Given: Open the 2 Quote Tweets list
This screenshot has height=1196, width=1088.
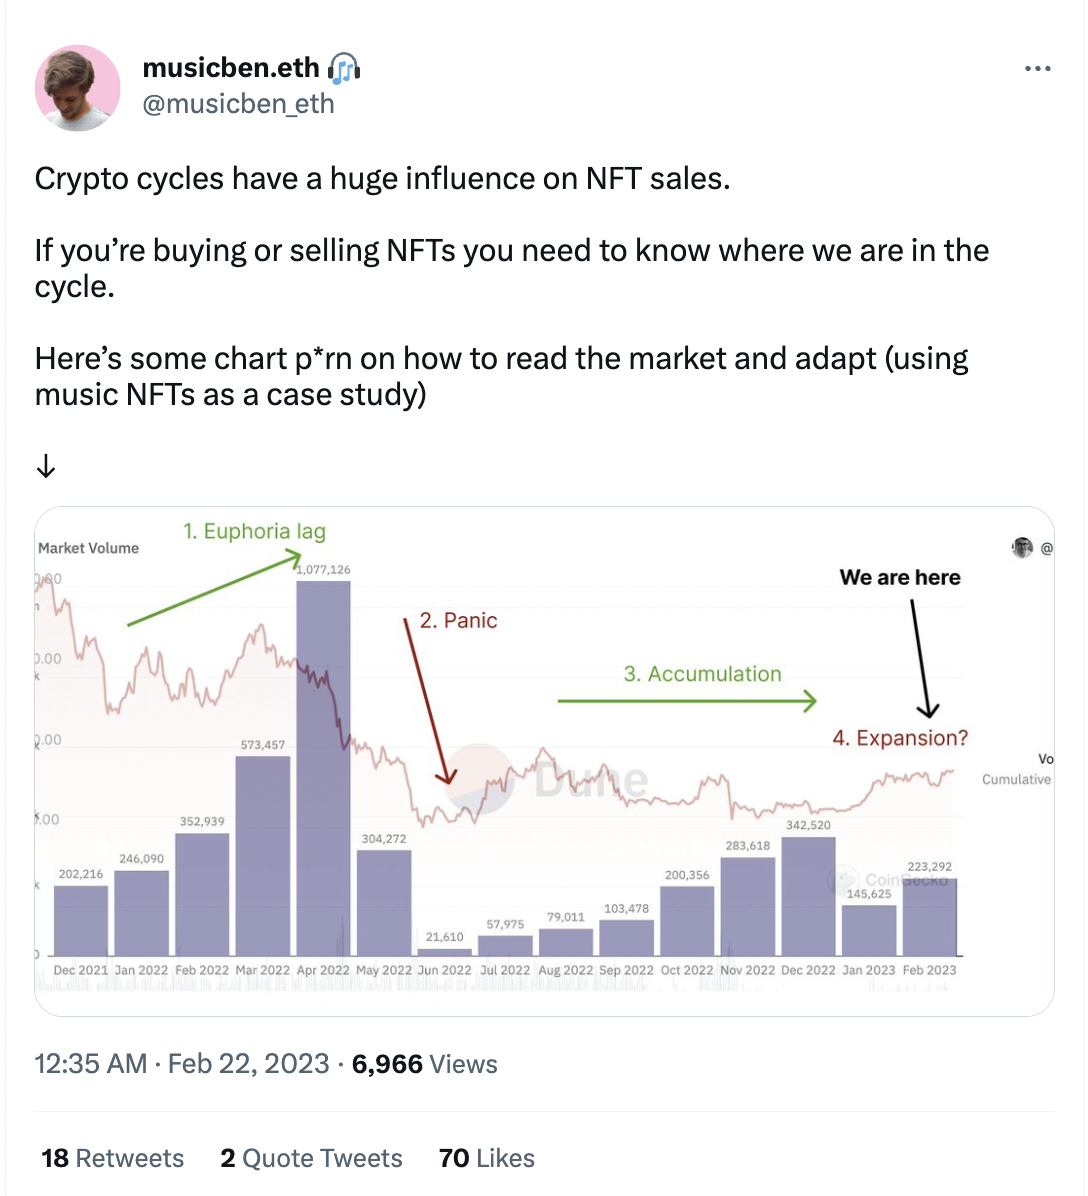Looking at the screenshot, I should click(x=311, y=1158).
